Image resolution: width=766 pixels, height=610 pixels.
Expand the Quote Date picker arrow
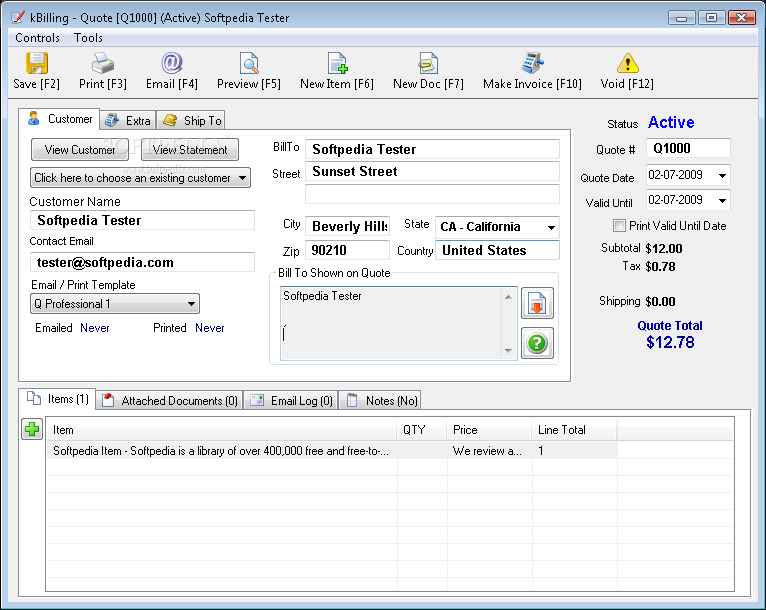pyautogui.click(x=722, y=175)
